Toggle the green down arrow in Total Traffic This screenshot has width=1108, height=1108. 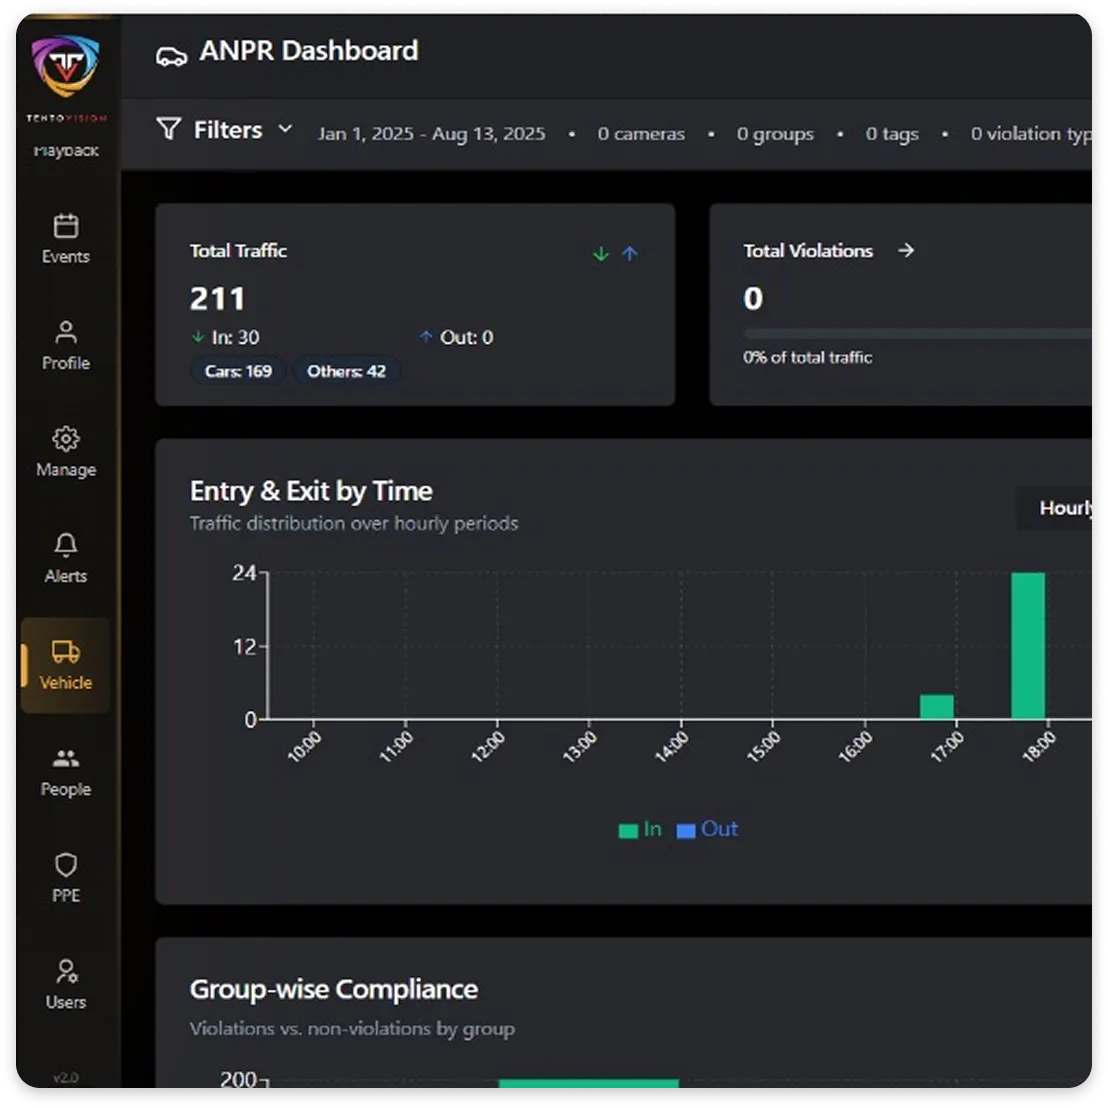click(601, 254)
